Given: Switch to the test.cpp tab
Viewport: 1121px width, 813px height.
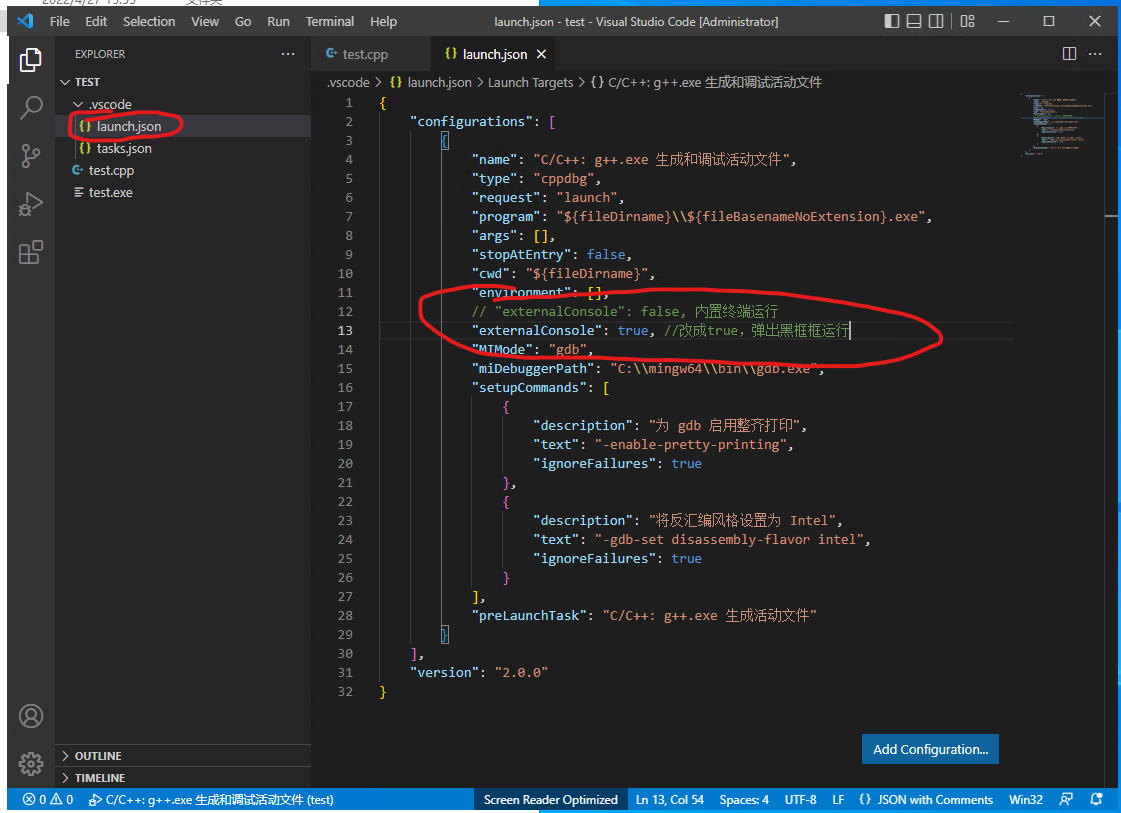Looking at the screenshot, I should tap(364, 55).
